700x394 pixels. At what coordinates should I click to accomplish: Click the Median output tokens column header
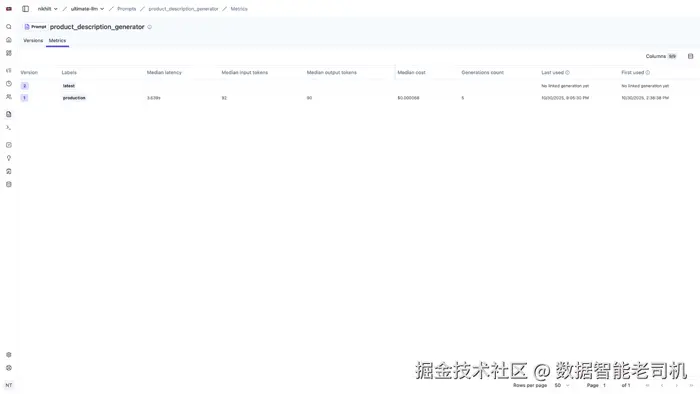point(332,72)
